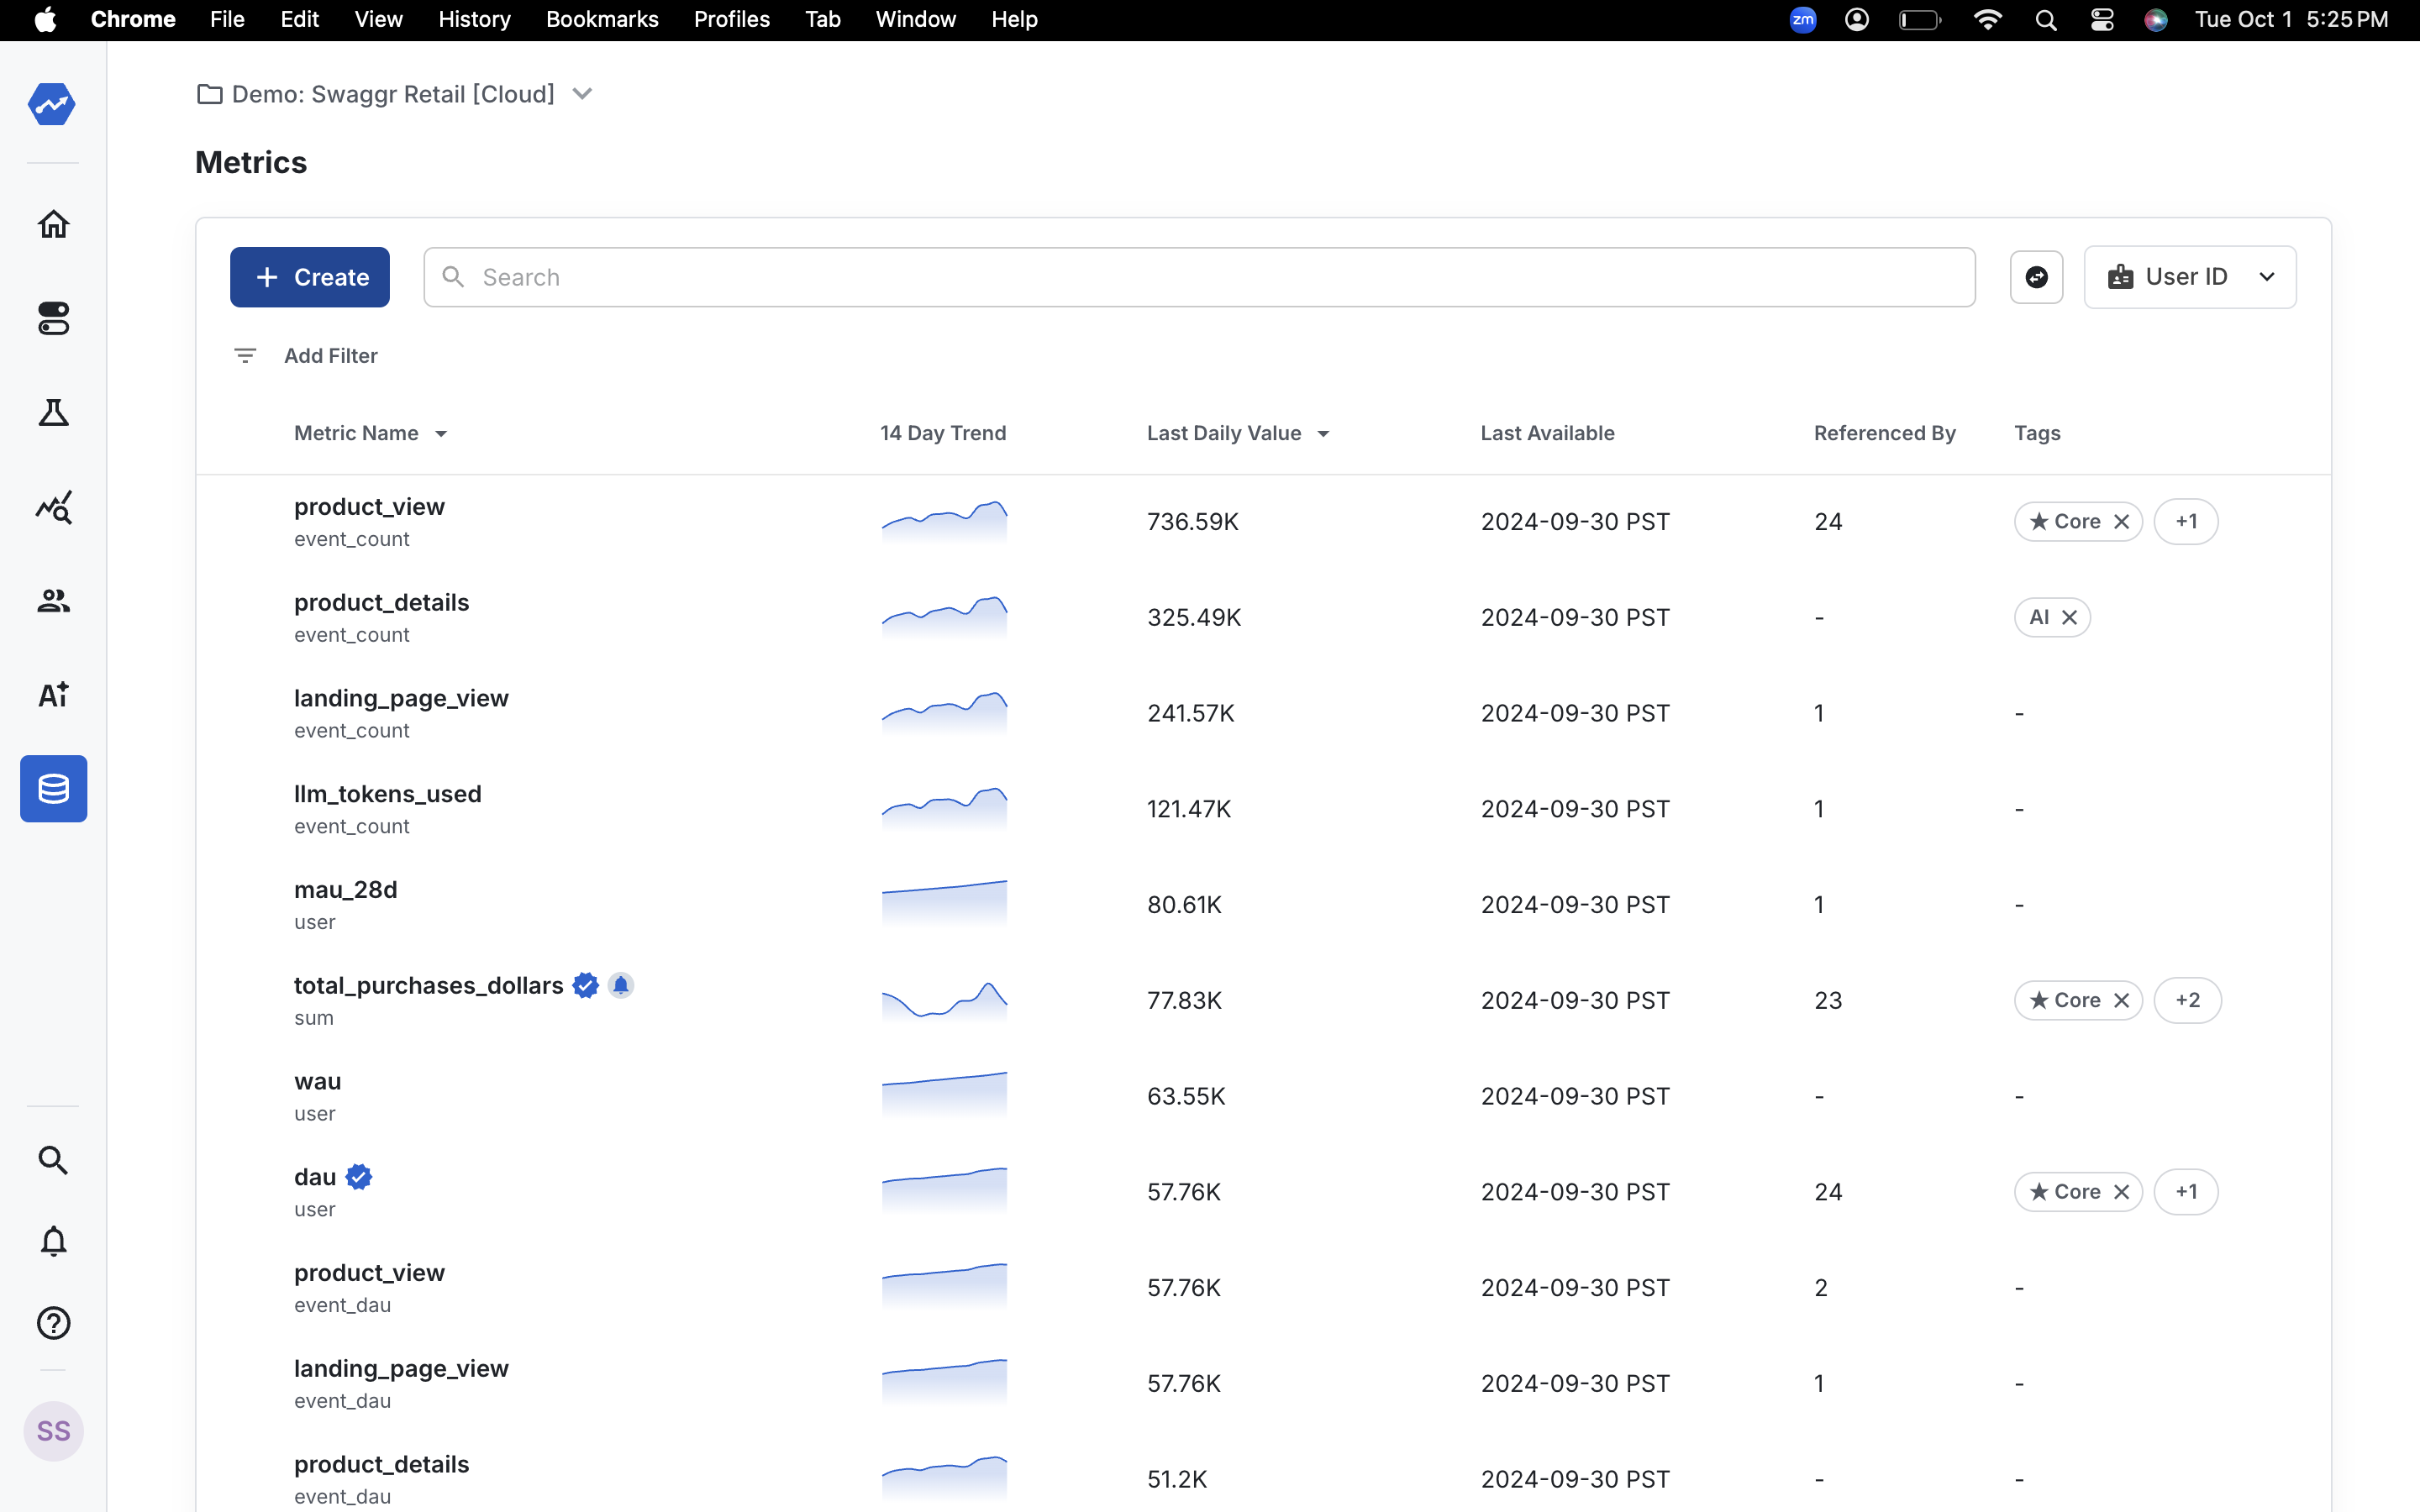Sort by Last Daily Value arrow

pyautogui.click(x=1323, y=434)
